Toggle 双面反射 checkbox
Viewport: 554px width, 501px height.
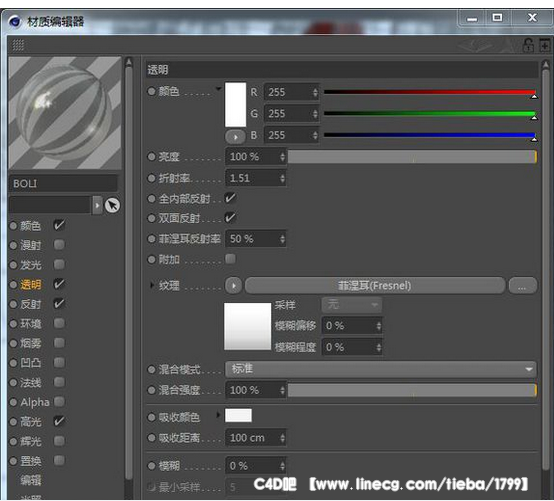(230, 217)
